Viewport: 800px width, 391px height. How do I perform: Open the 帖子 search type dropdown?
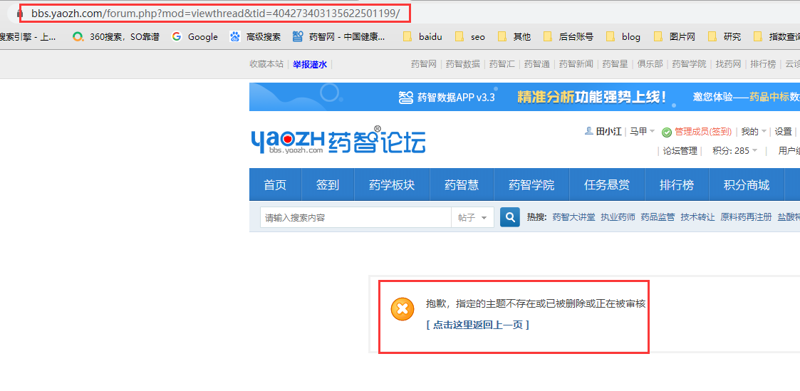point(472,217)
